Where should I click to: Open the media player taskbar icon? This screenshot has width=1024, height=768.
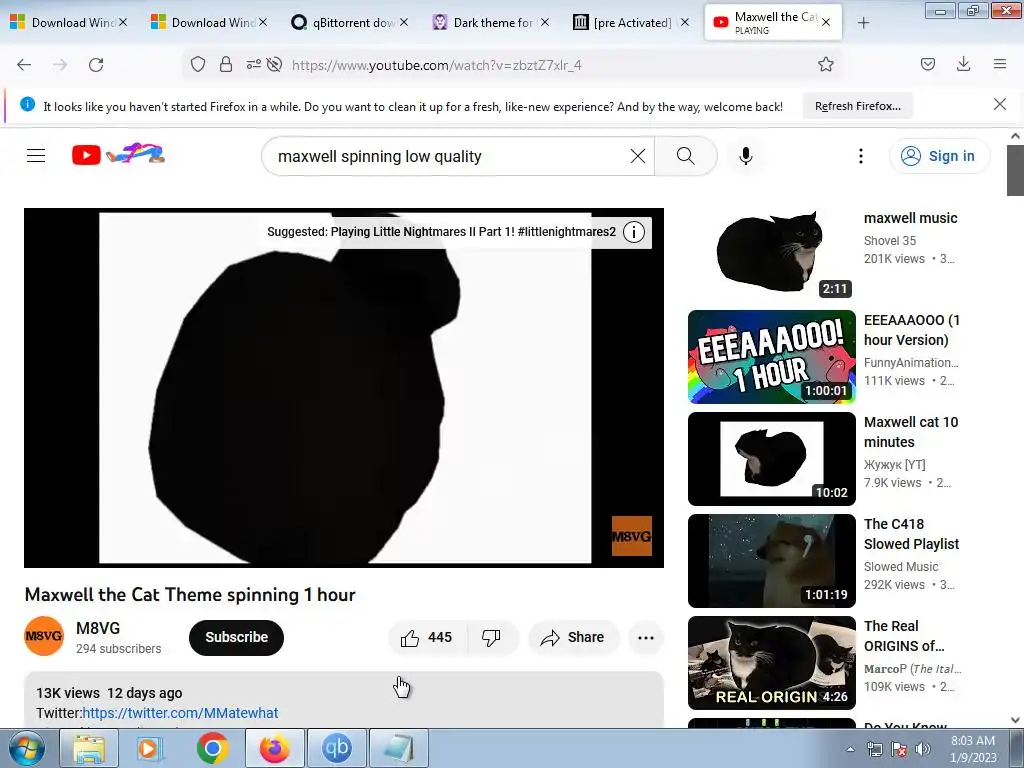(x=150, y=748)
